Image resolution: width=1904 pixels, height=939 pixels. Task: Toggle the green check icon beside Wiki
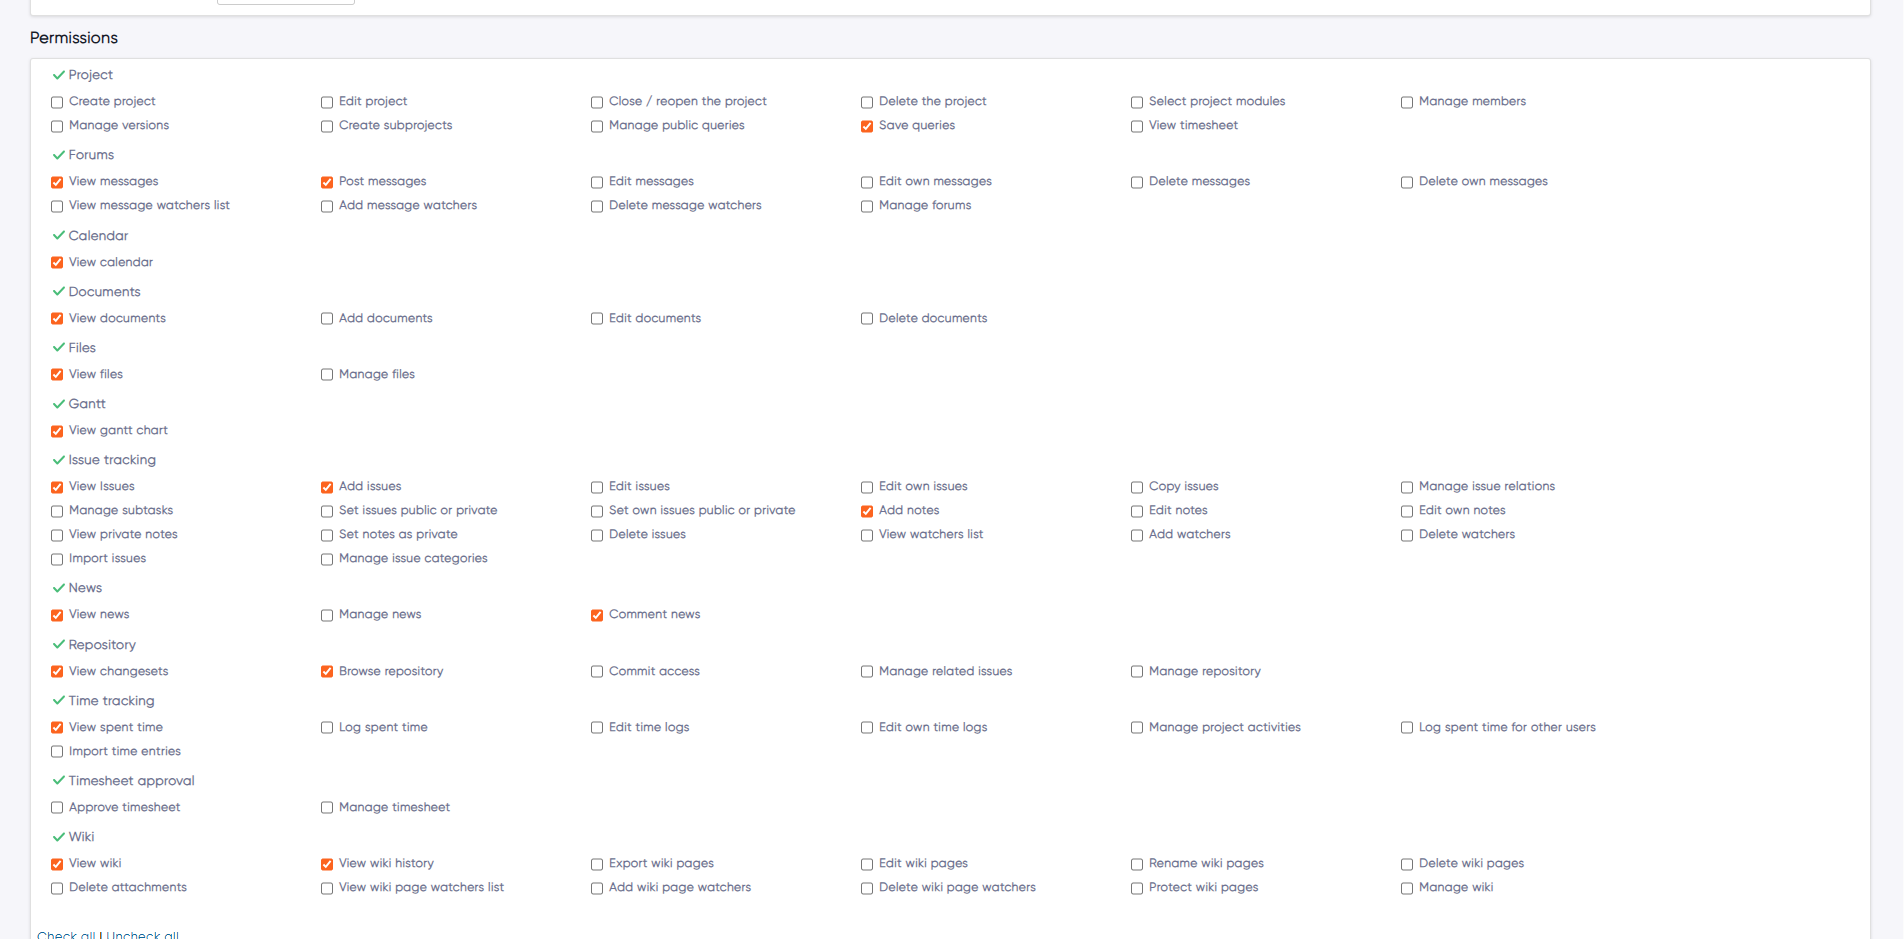click(57, 836)
